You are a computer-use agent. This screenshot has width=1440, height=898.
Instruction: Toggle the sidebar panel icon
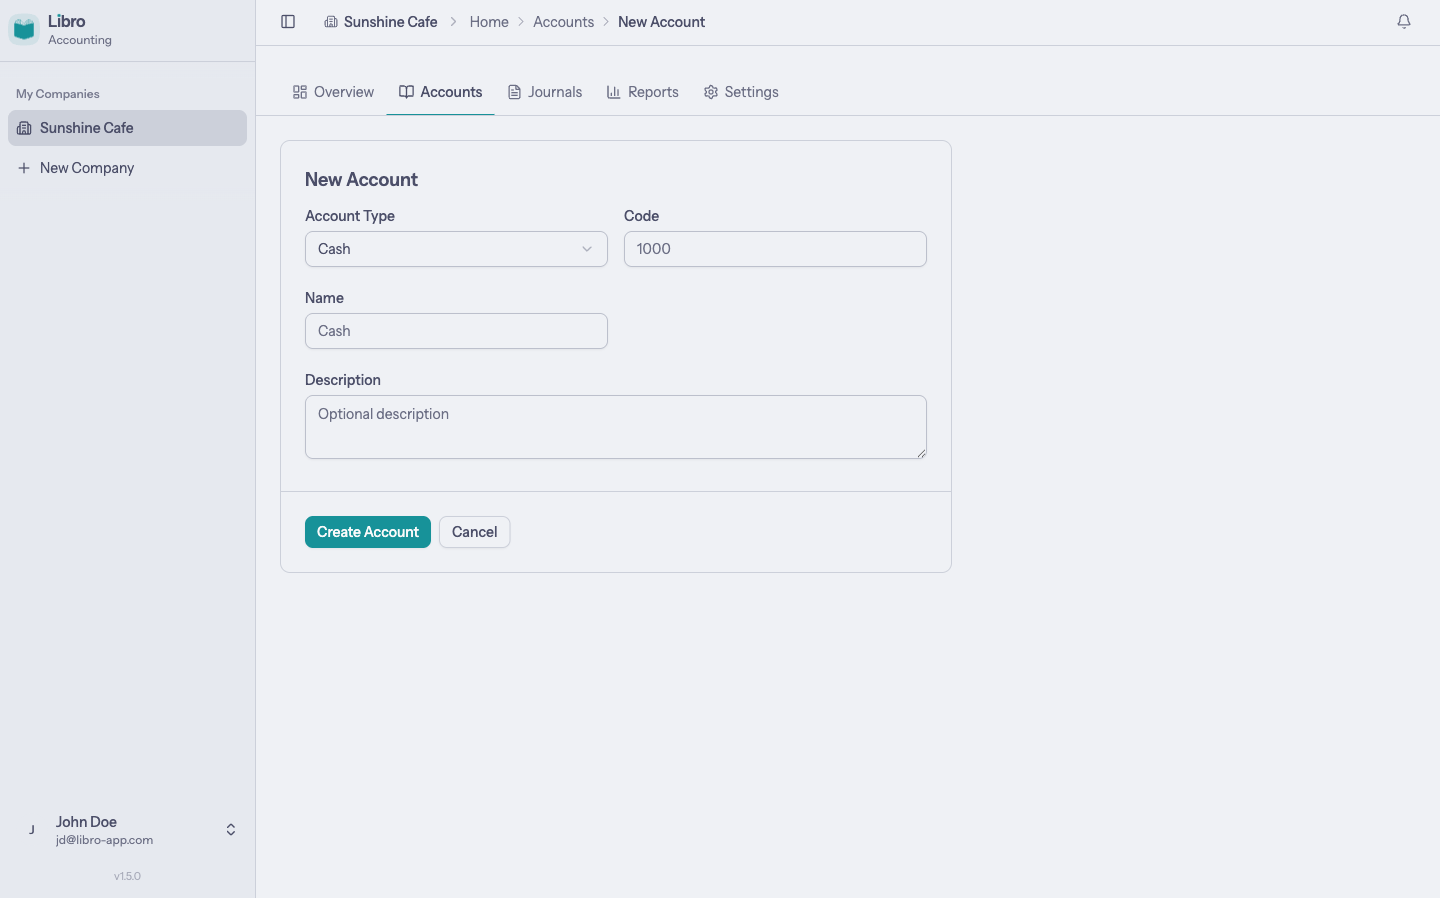288,21
